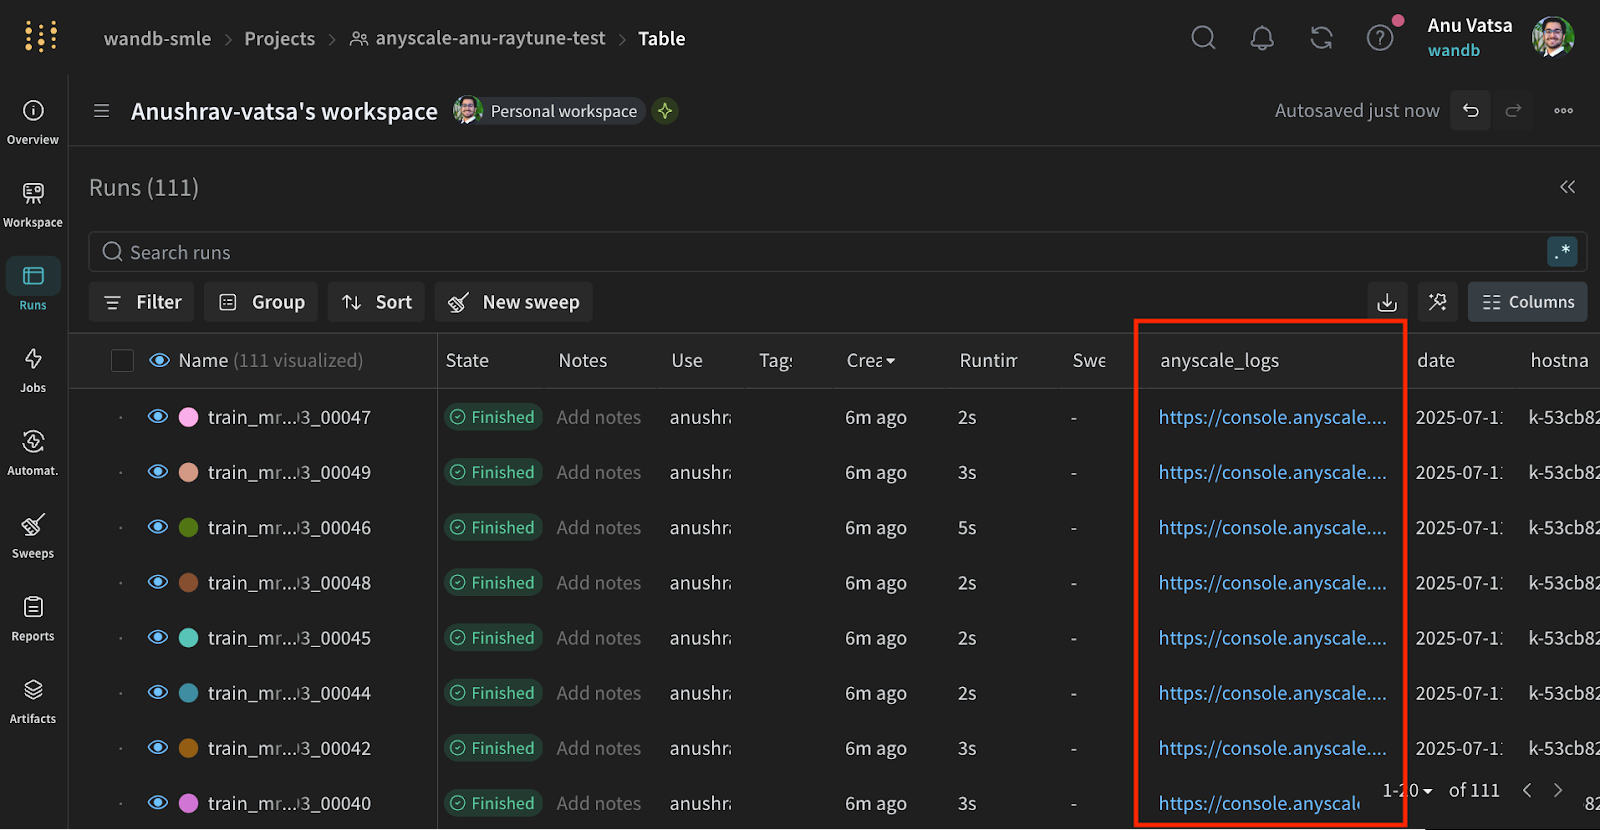Open the Group menu
This screenshot has height=830, width=1600.
tap(261, 302)
